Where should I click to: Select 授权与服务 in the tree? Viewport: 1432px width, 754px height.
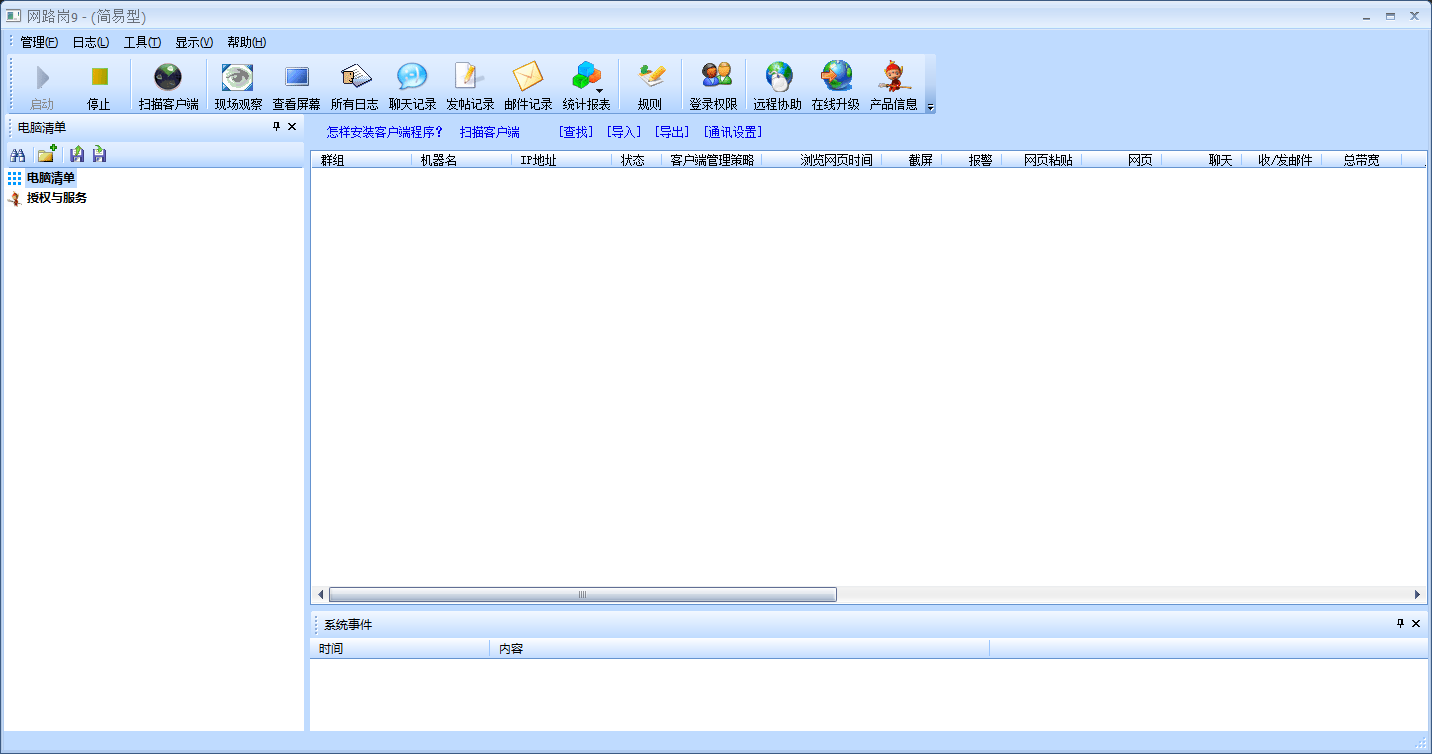pyautogui.click(x=56, y=198)
